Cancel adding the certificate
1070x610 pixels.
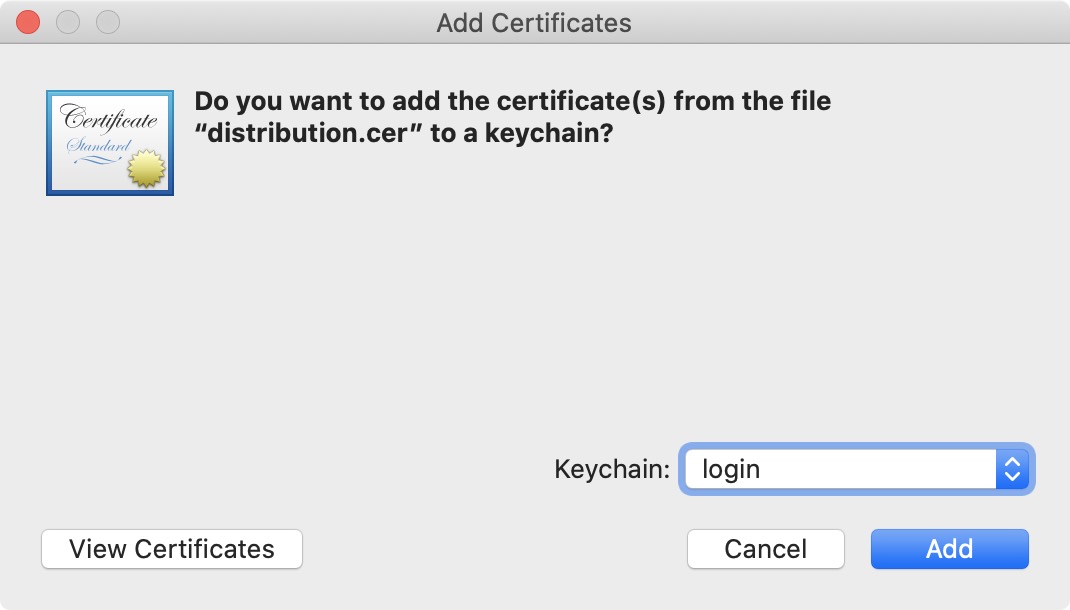click(x=766, y=549)
